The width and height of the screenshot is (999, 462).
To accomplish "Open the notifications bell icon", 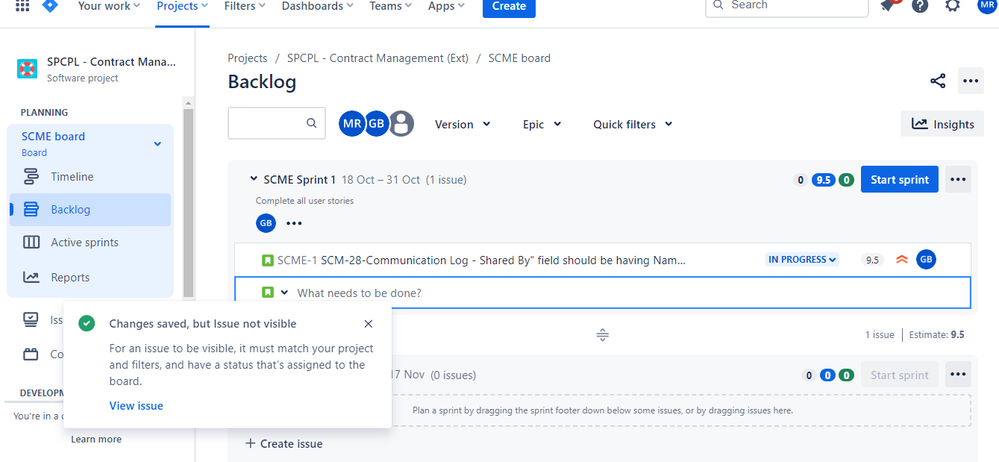I will pyautogui.click(x=888, y=6).
